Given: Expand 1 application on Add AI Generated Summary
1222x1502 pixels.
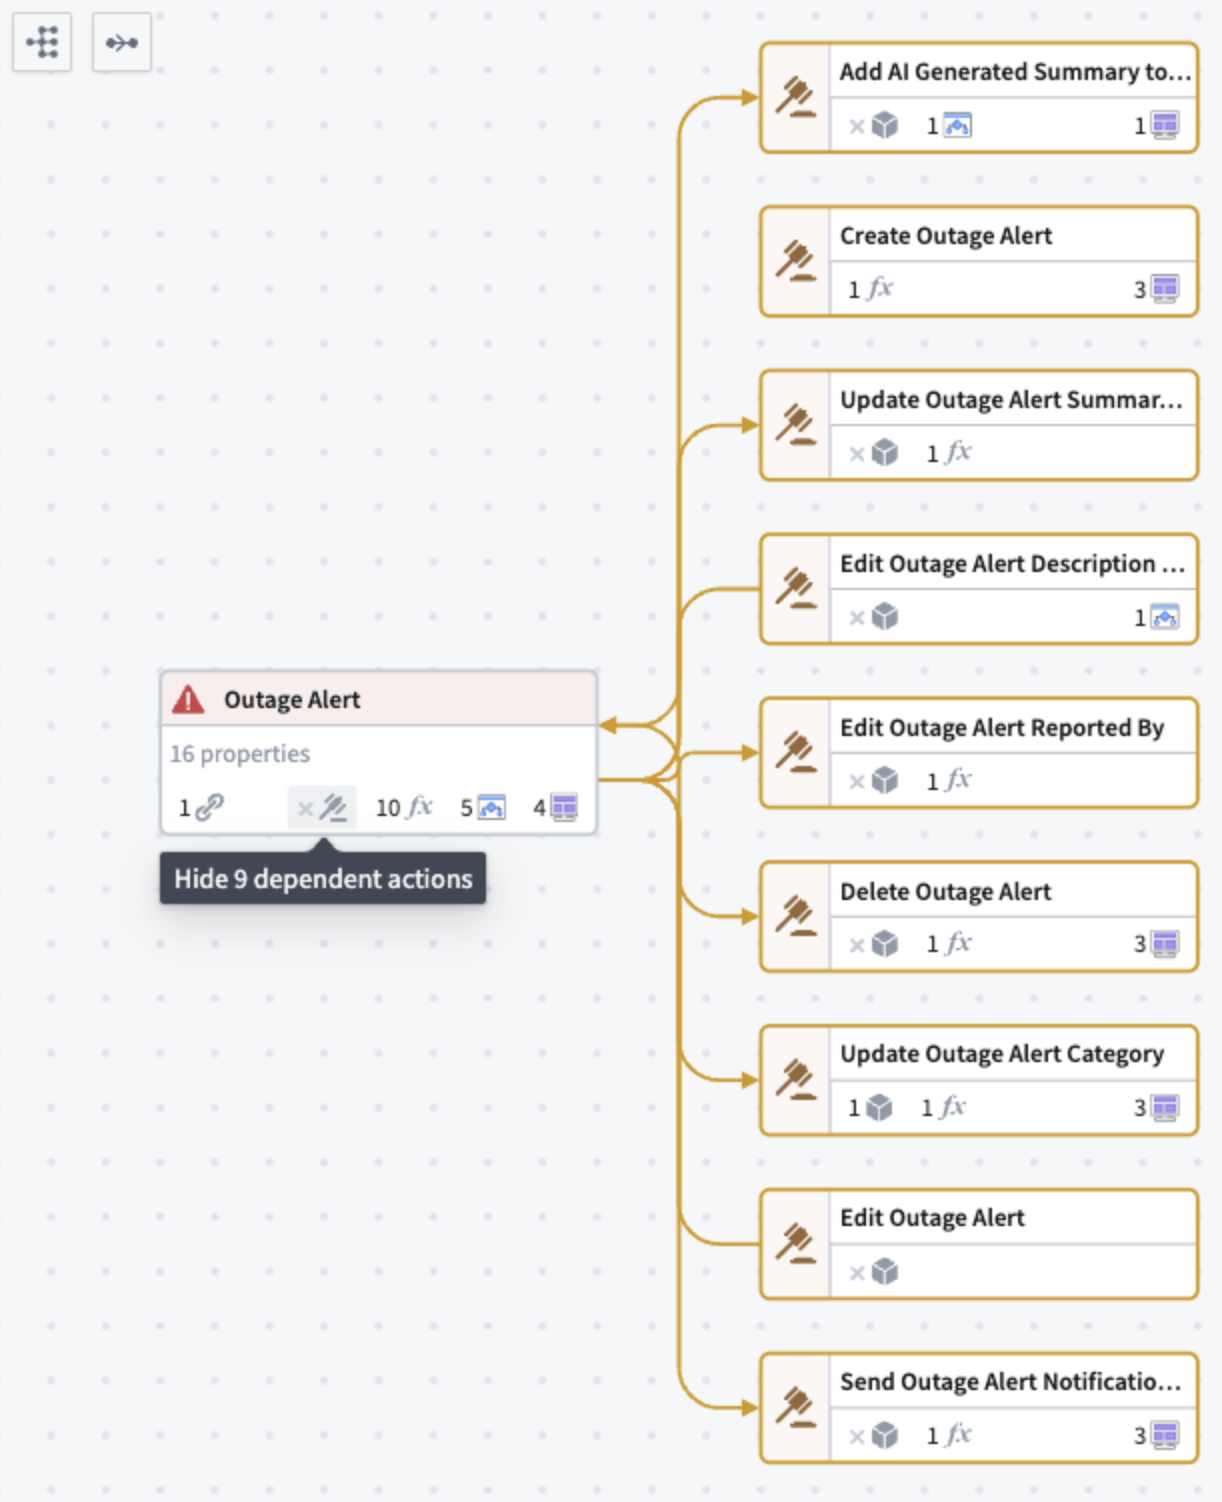Looking at the screenshot, I should (x=1157, y=126).
